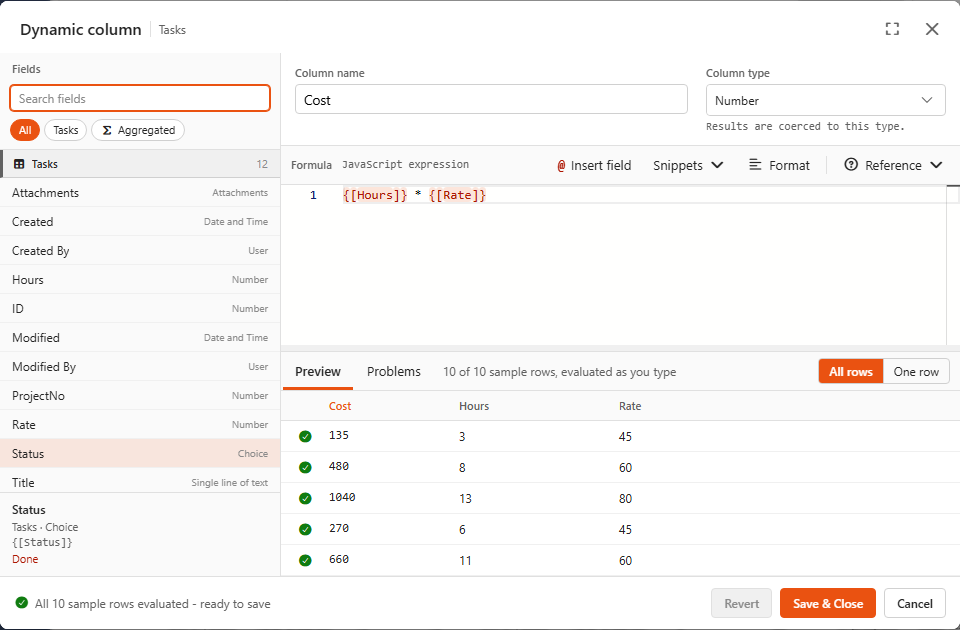Click the Cost preview column header
Image resolution: width=960 pixels, height=630 pixels.
click(x=340, y=406)
